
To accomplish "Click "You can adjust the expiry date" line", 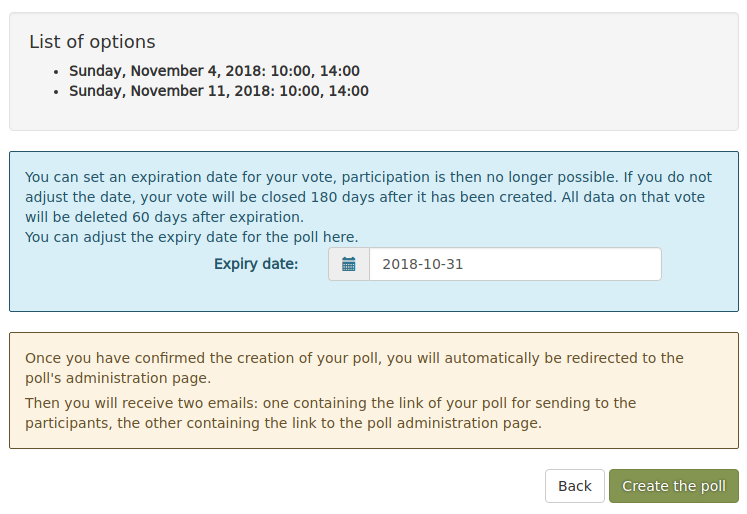I will tap(191, 237).
